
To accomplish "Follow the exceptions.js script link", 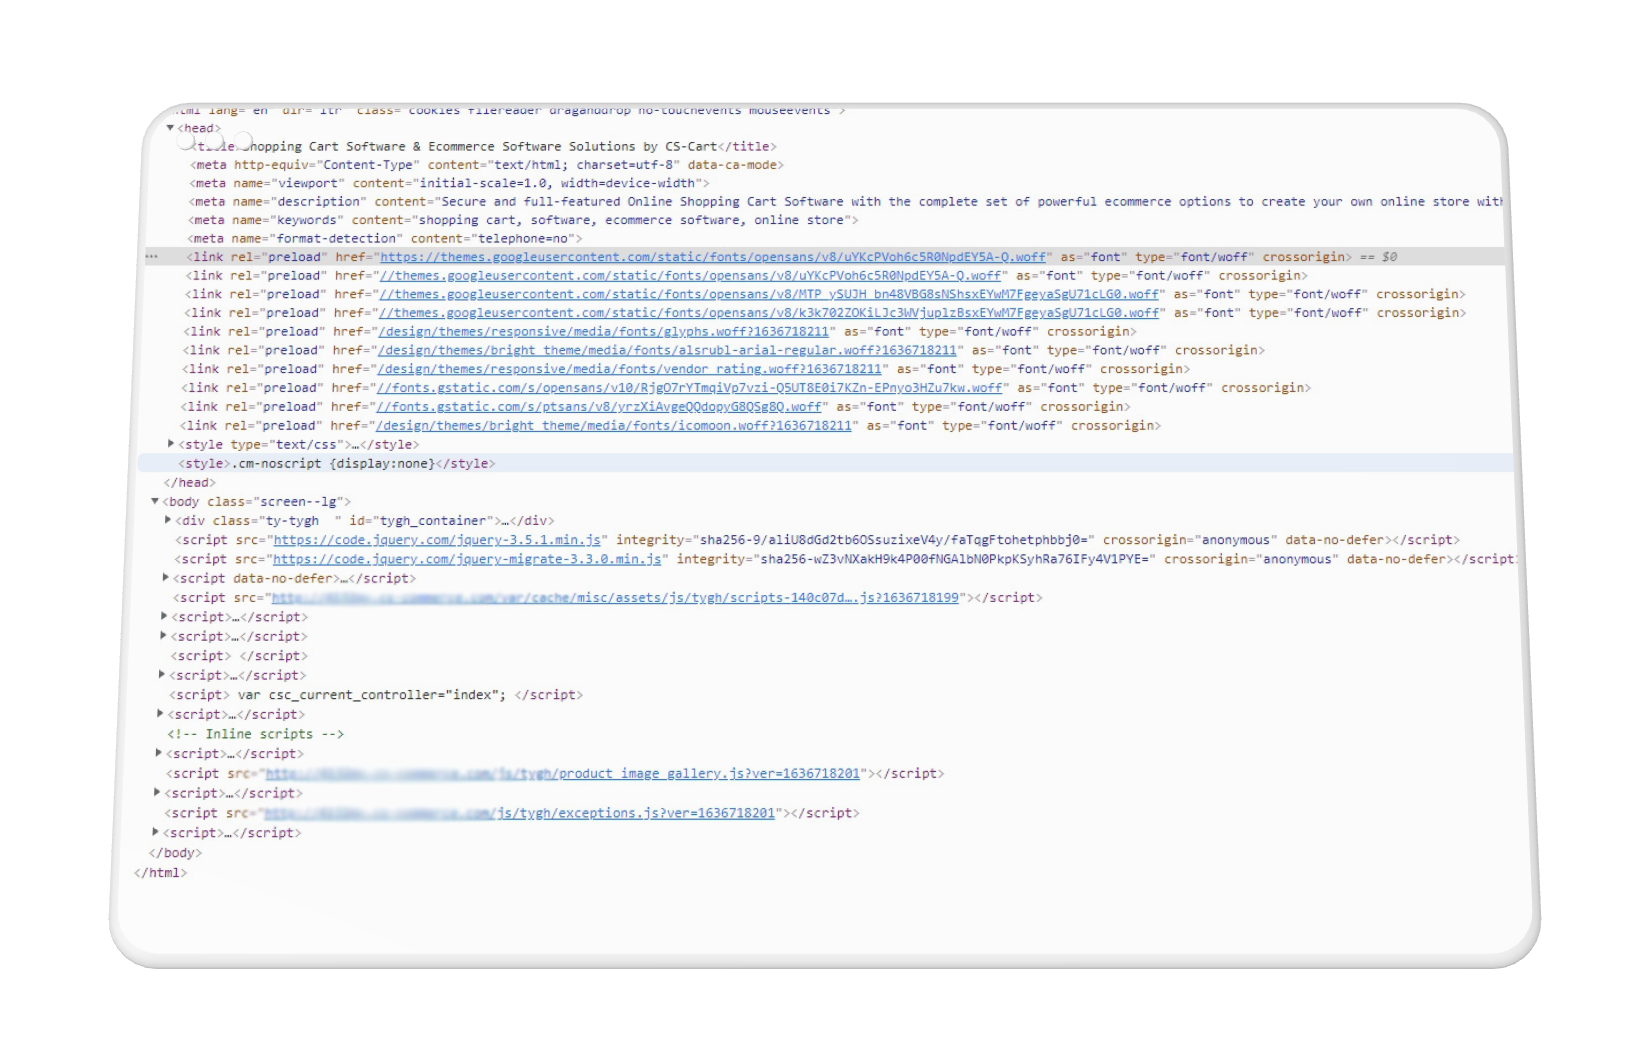I will pos(519,813).
